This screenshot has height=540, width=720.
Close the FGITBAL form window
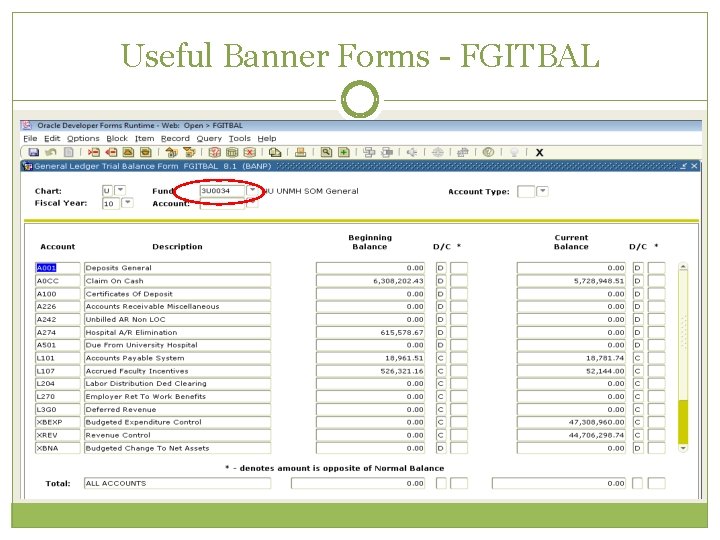pyautogui.click(x=694, y=166)
